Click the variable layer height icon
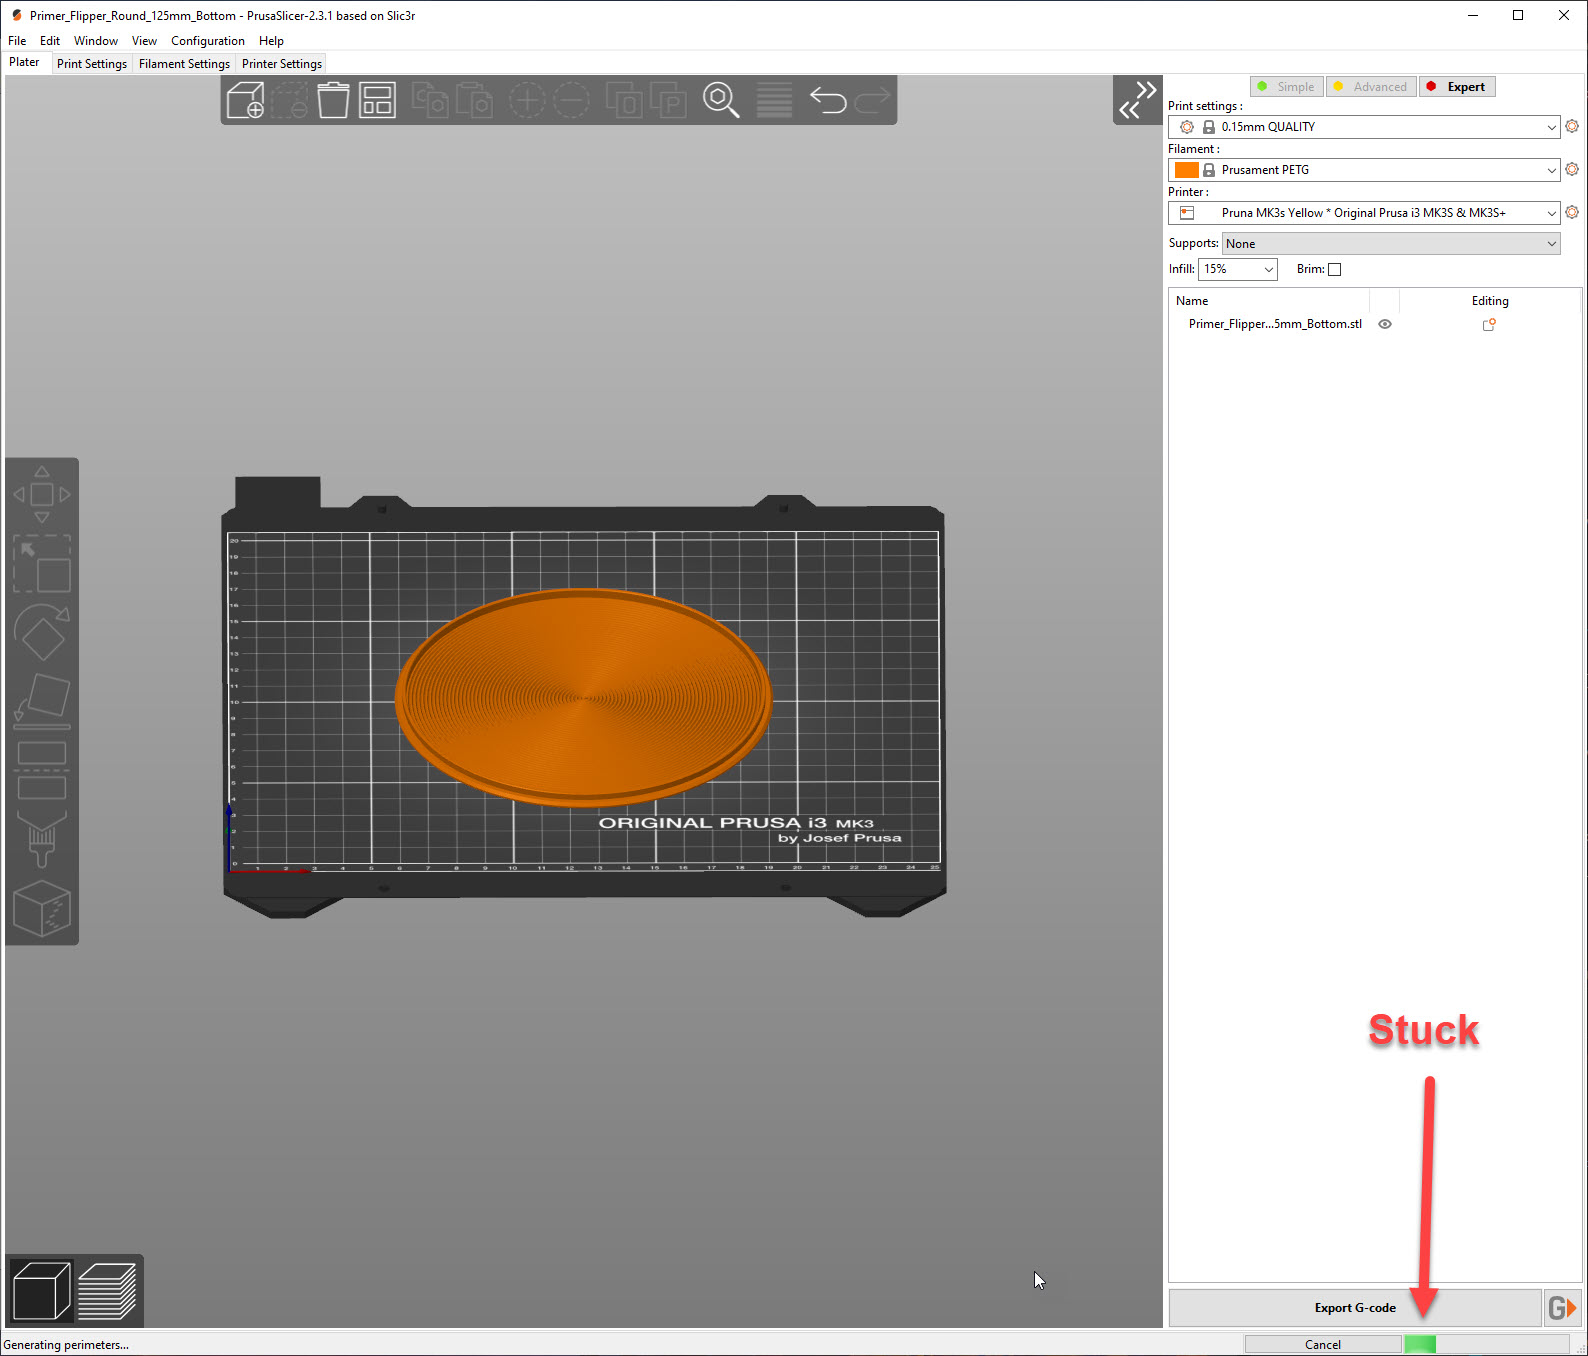The width and height of the screenshot is (1588, 1356). (774, 100)
